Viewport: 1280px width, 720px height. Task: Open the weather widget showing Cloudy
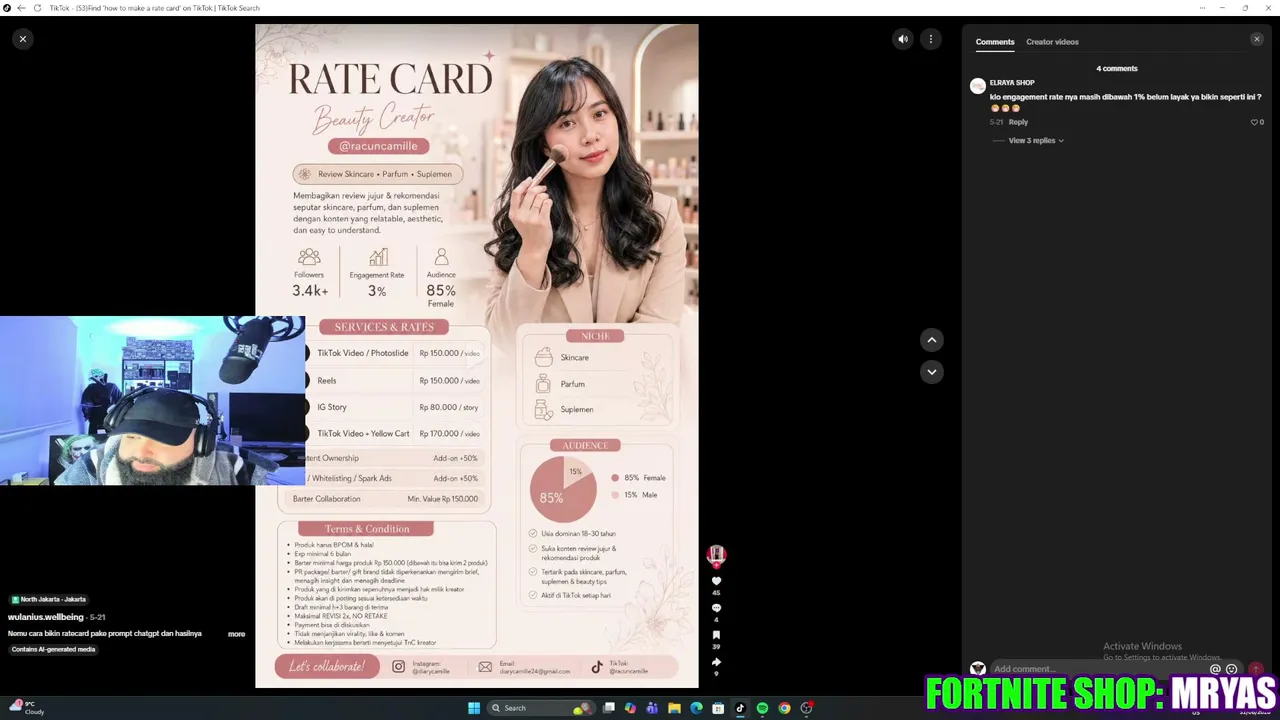pos(28,708)
